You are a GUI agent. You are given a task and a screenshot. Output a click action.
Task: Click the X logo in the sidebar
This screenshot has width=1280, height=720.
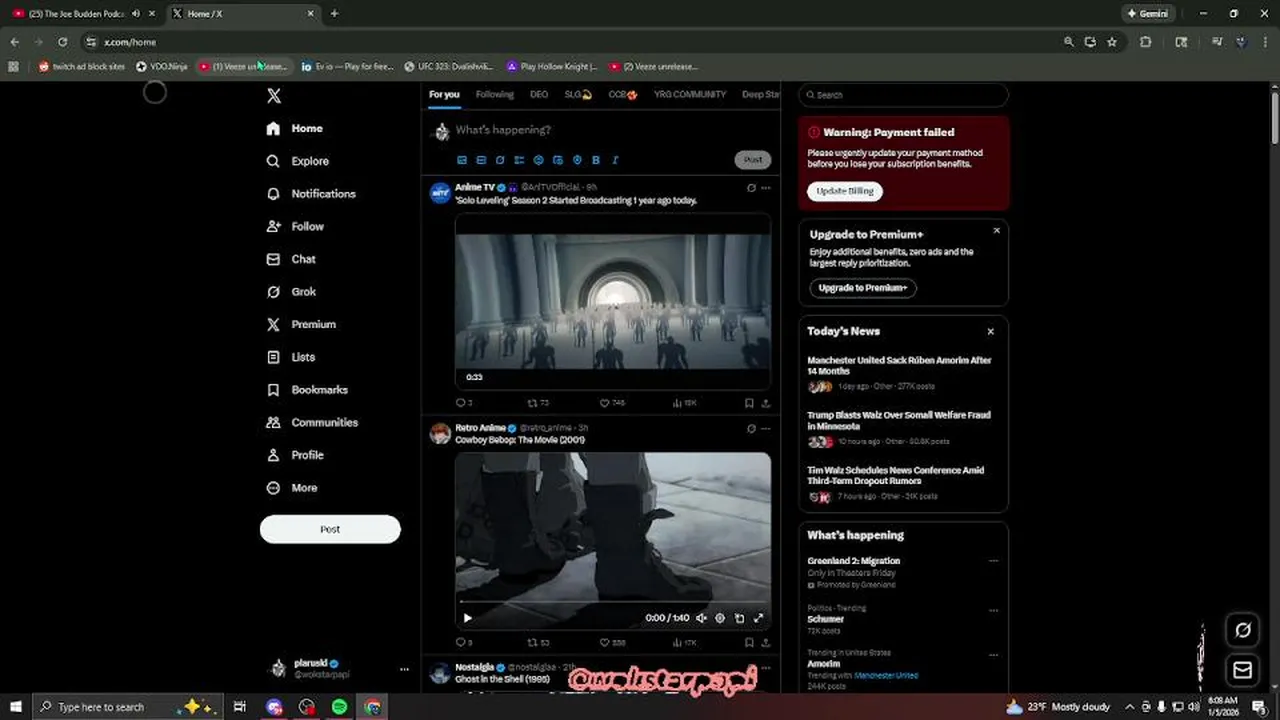274,96
